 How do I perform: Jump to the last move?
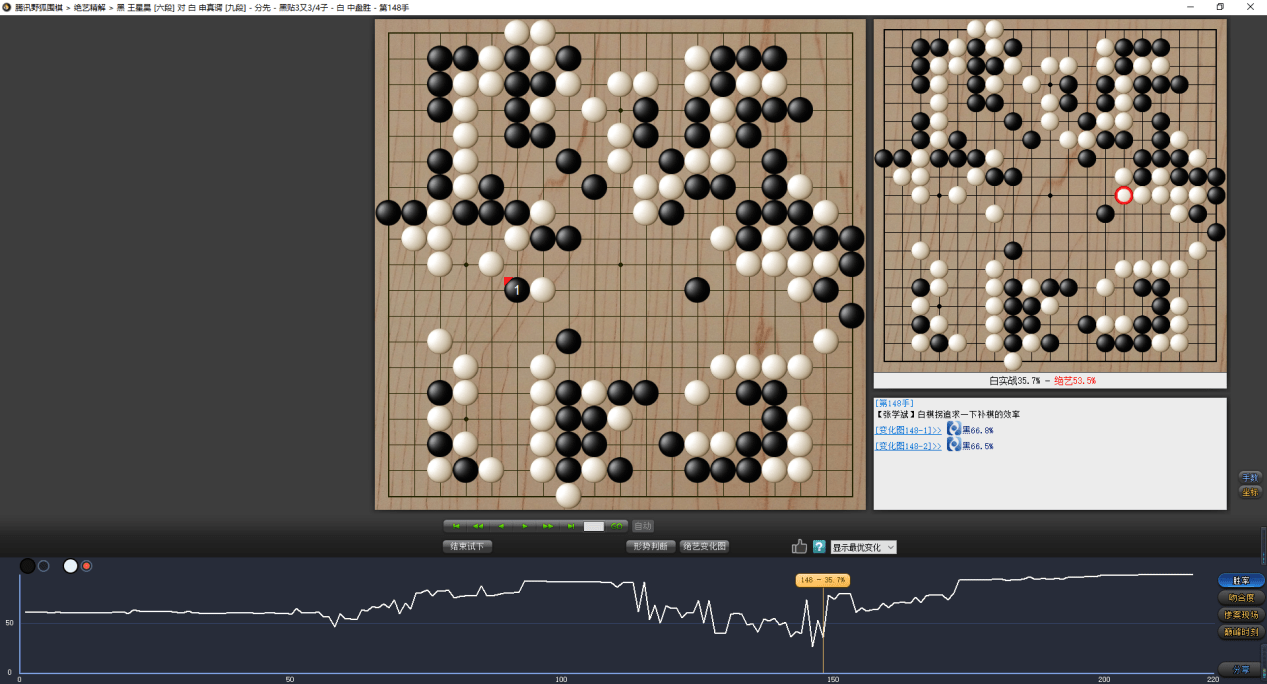pos(571,526)
